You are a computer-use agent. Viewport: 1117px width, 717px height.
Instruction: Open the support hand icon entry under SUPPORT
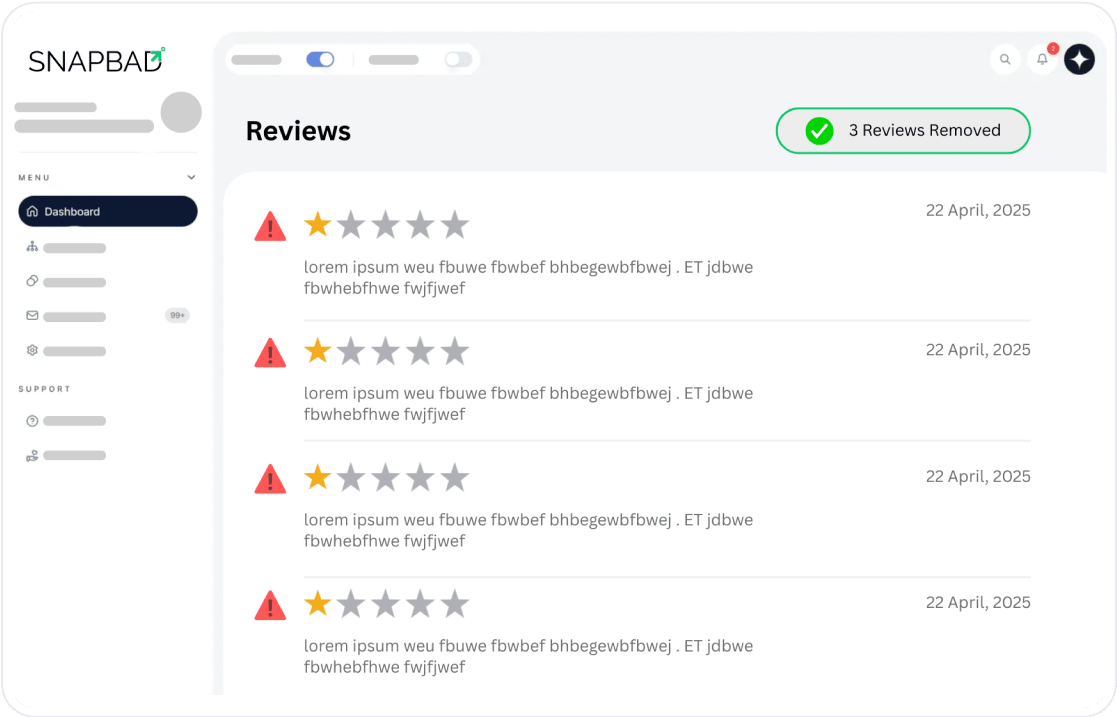click(x=31, y=455)
